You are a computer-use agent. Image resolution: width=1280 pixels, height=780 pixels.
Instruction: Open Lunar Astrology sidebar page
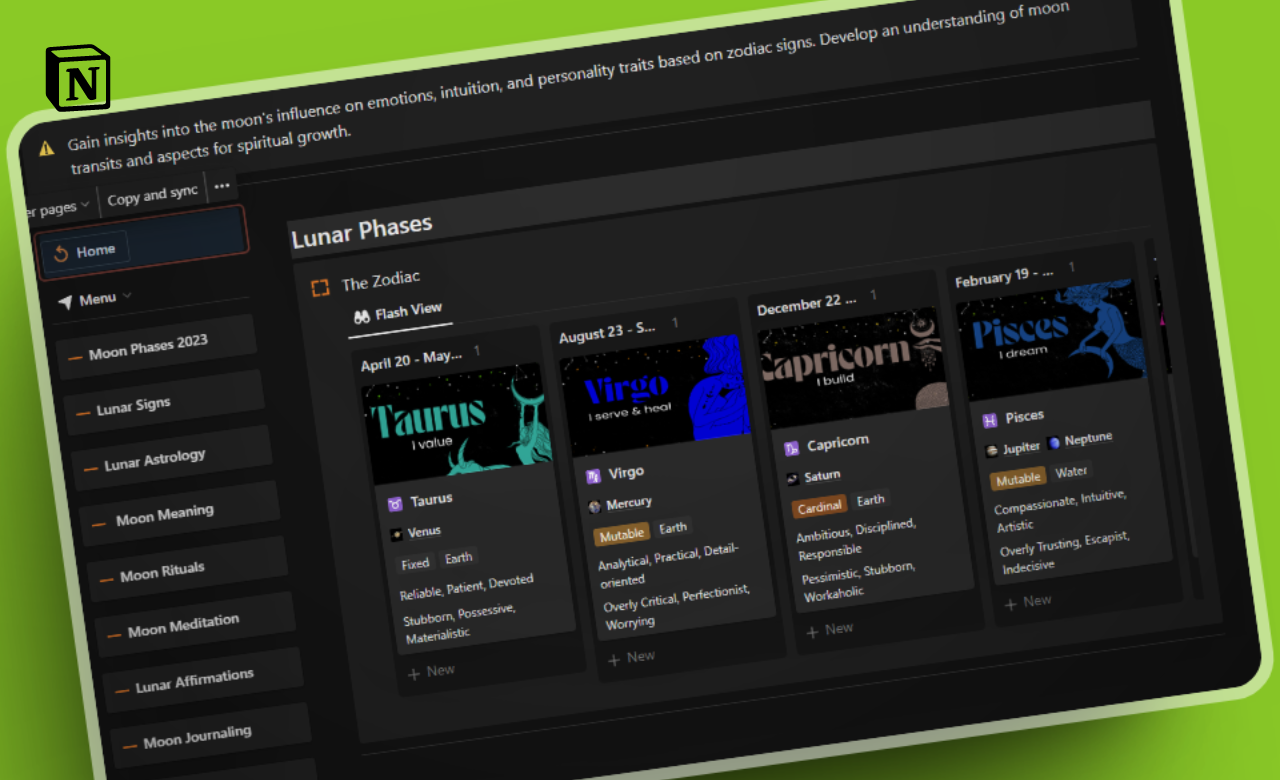coord(172,459)
